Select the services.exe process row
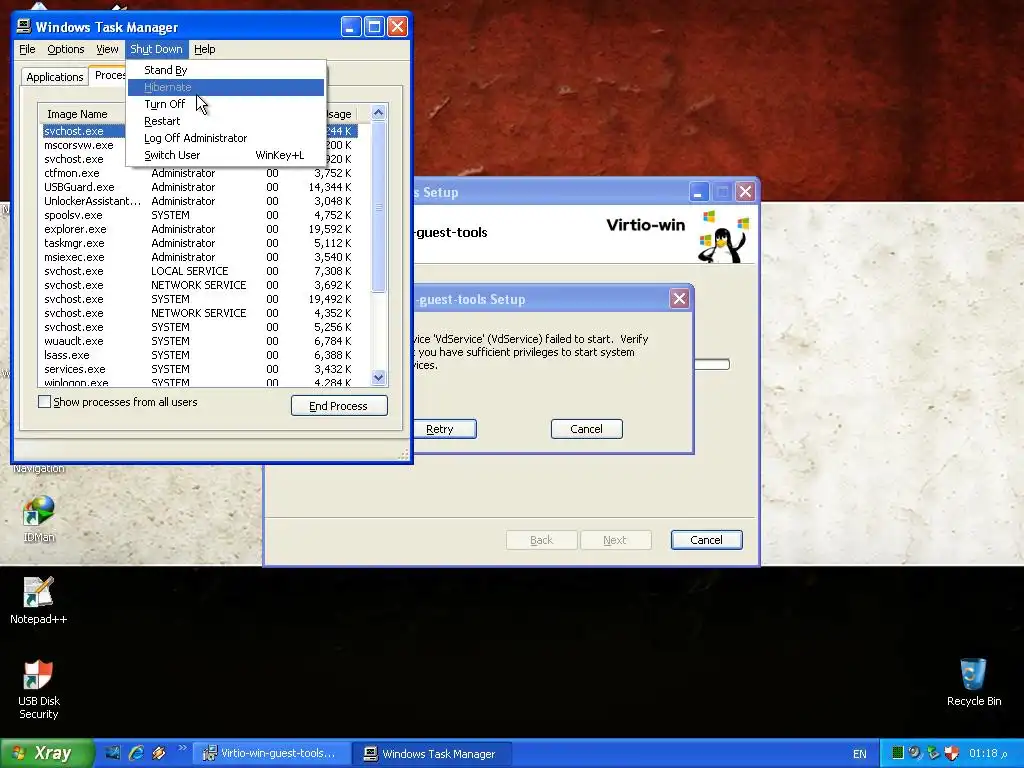This screenshot has width=1024, height=768. [x=200, y=369]
